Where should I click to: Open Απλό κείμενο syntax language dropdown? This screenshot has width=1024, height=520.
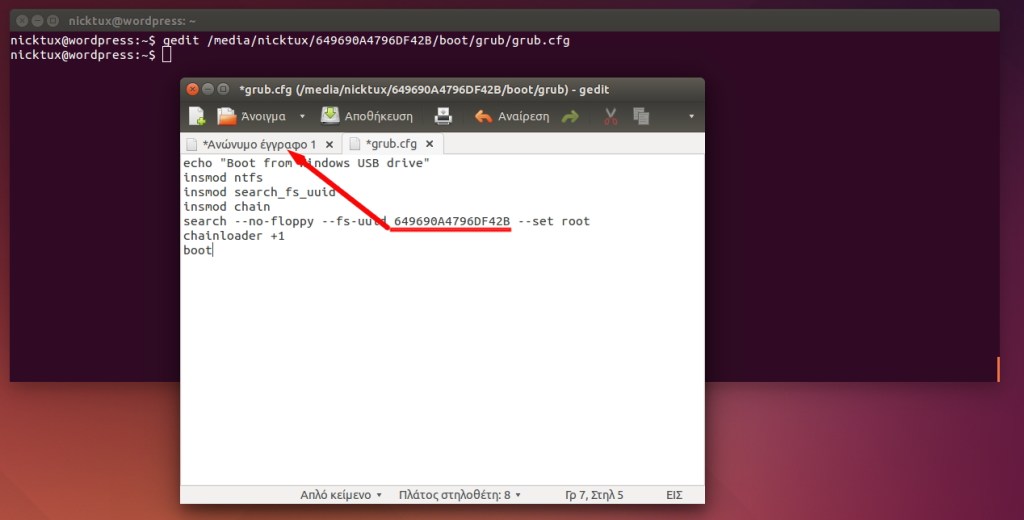[341, 494]
